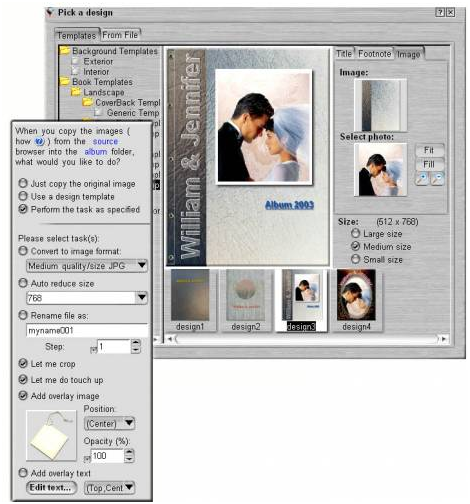Click the Book Templates folder icon

pos(65,81)
